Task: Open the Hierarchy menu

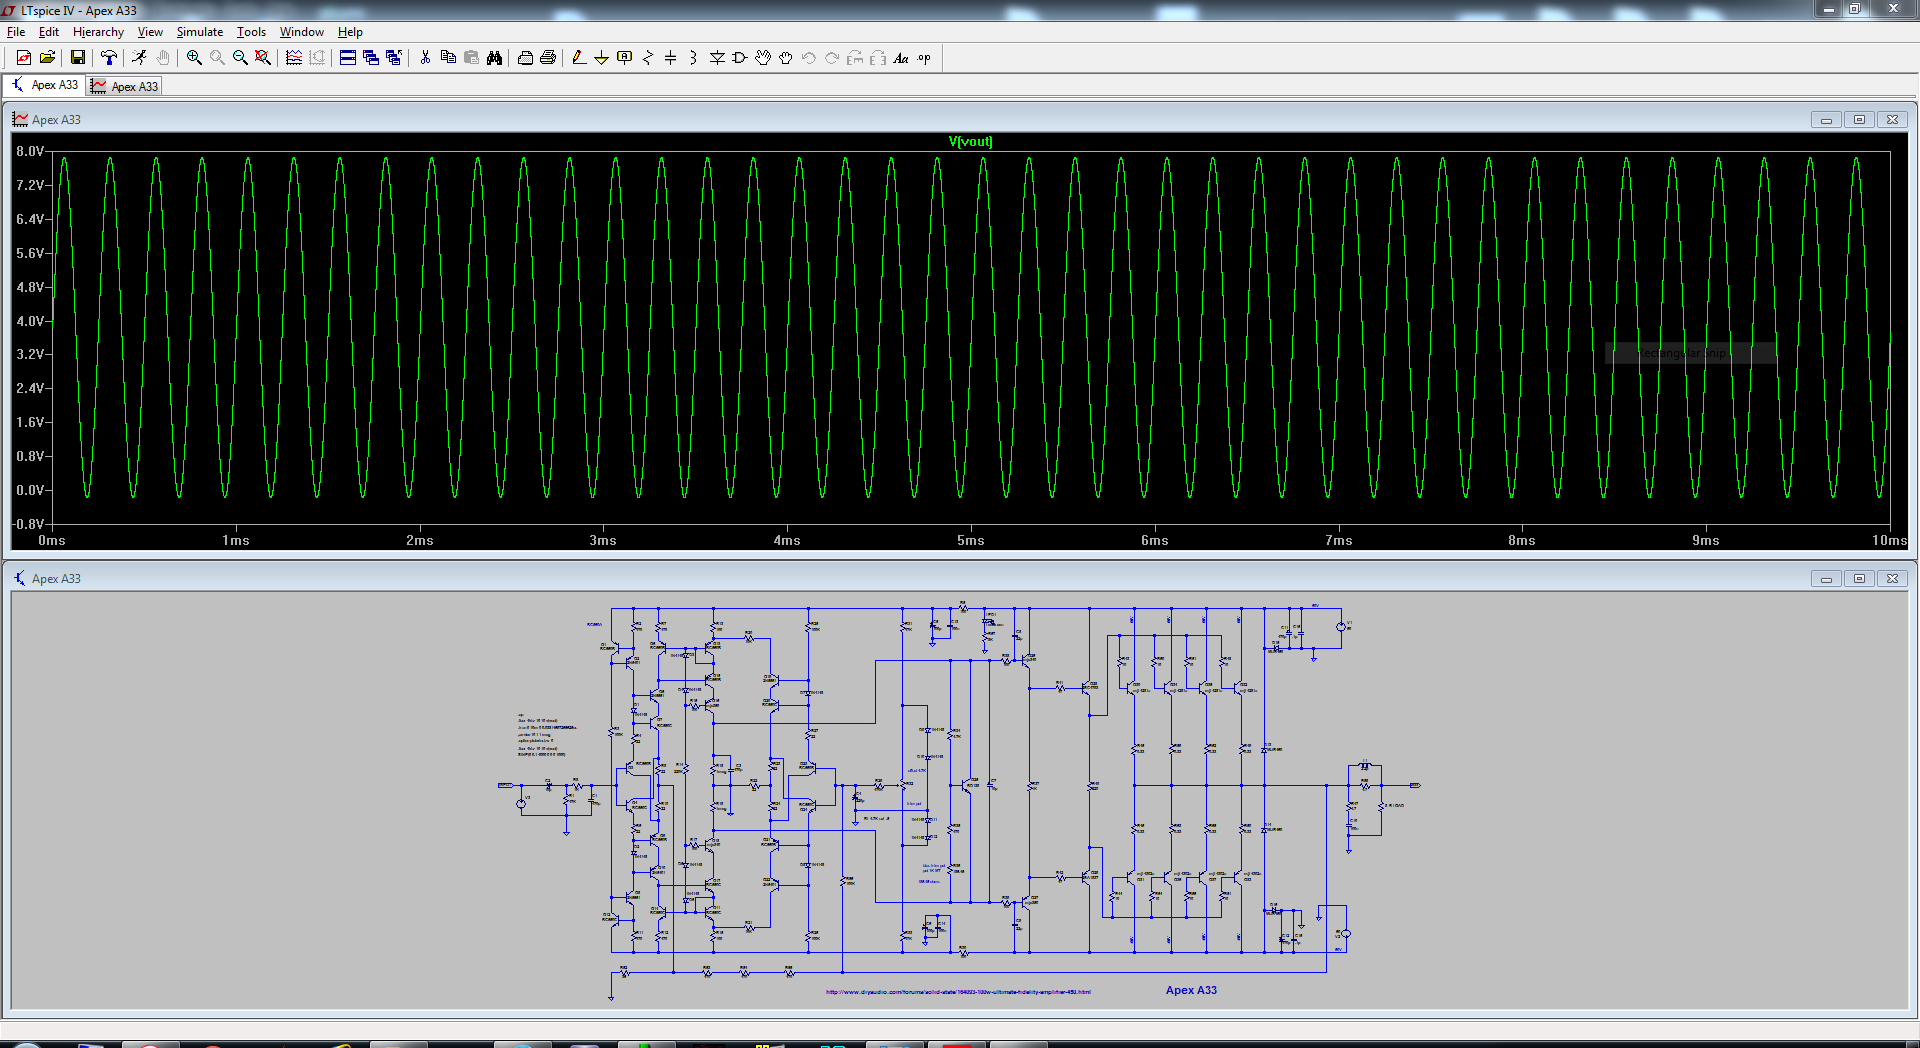Action: point(98,32)
